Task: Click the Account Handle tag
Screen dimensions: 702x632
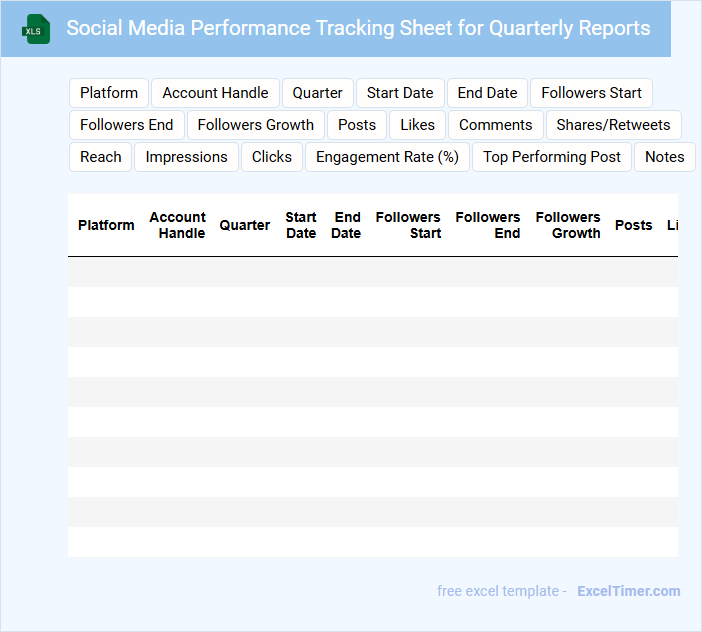Action: click(215, 93)
